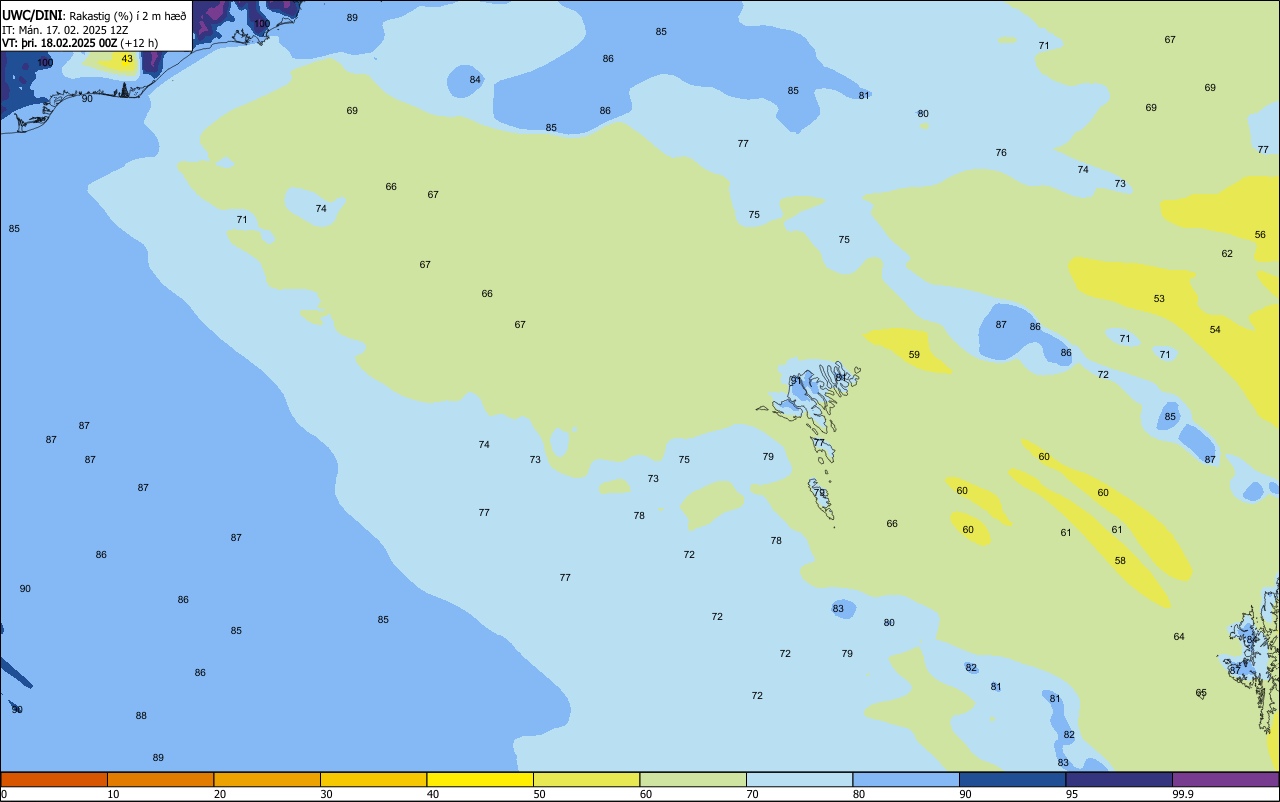Click the dark orange 0–10 legend swatch
Screen dimensions: 1280x802
(54, 779)
